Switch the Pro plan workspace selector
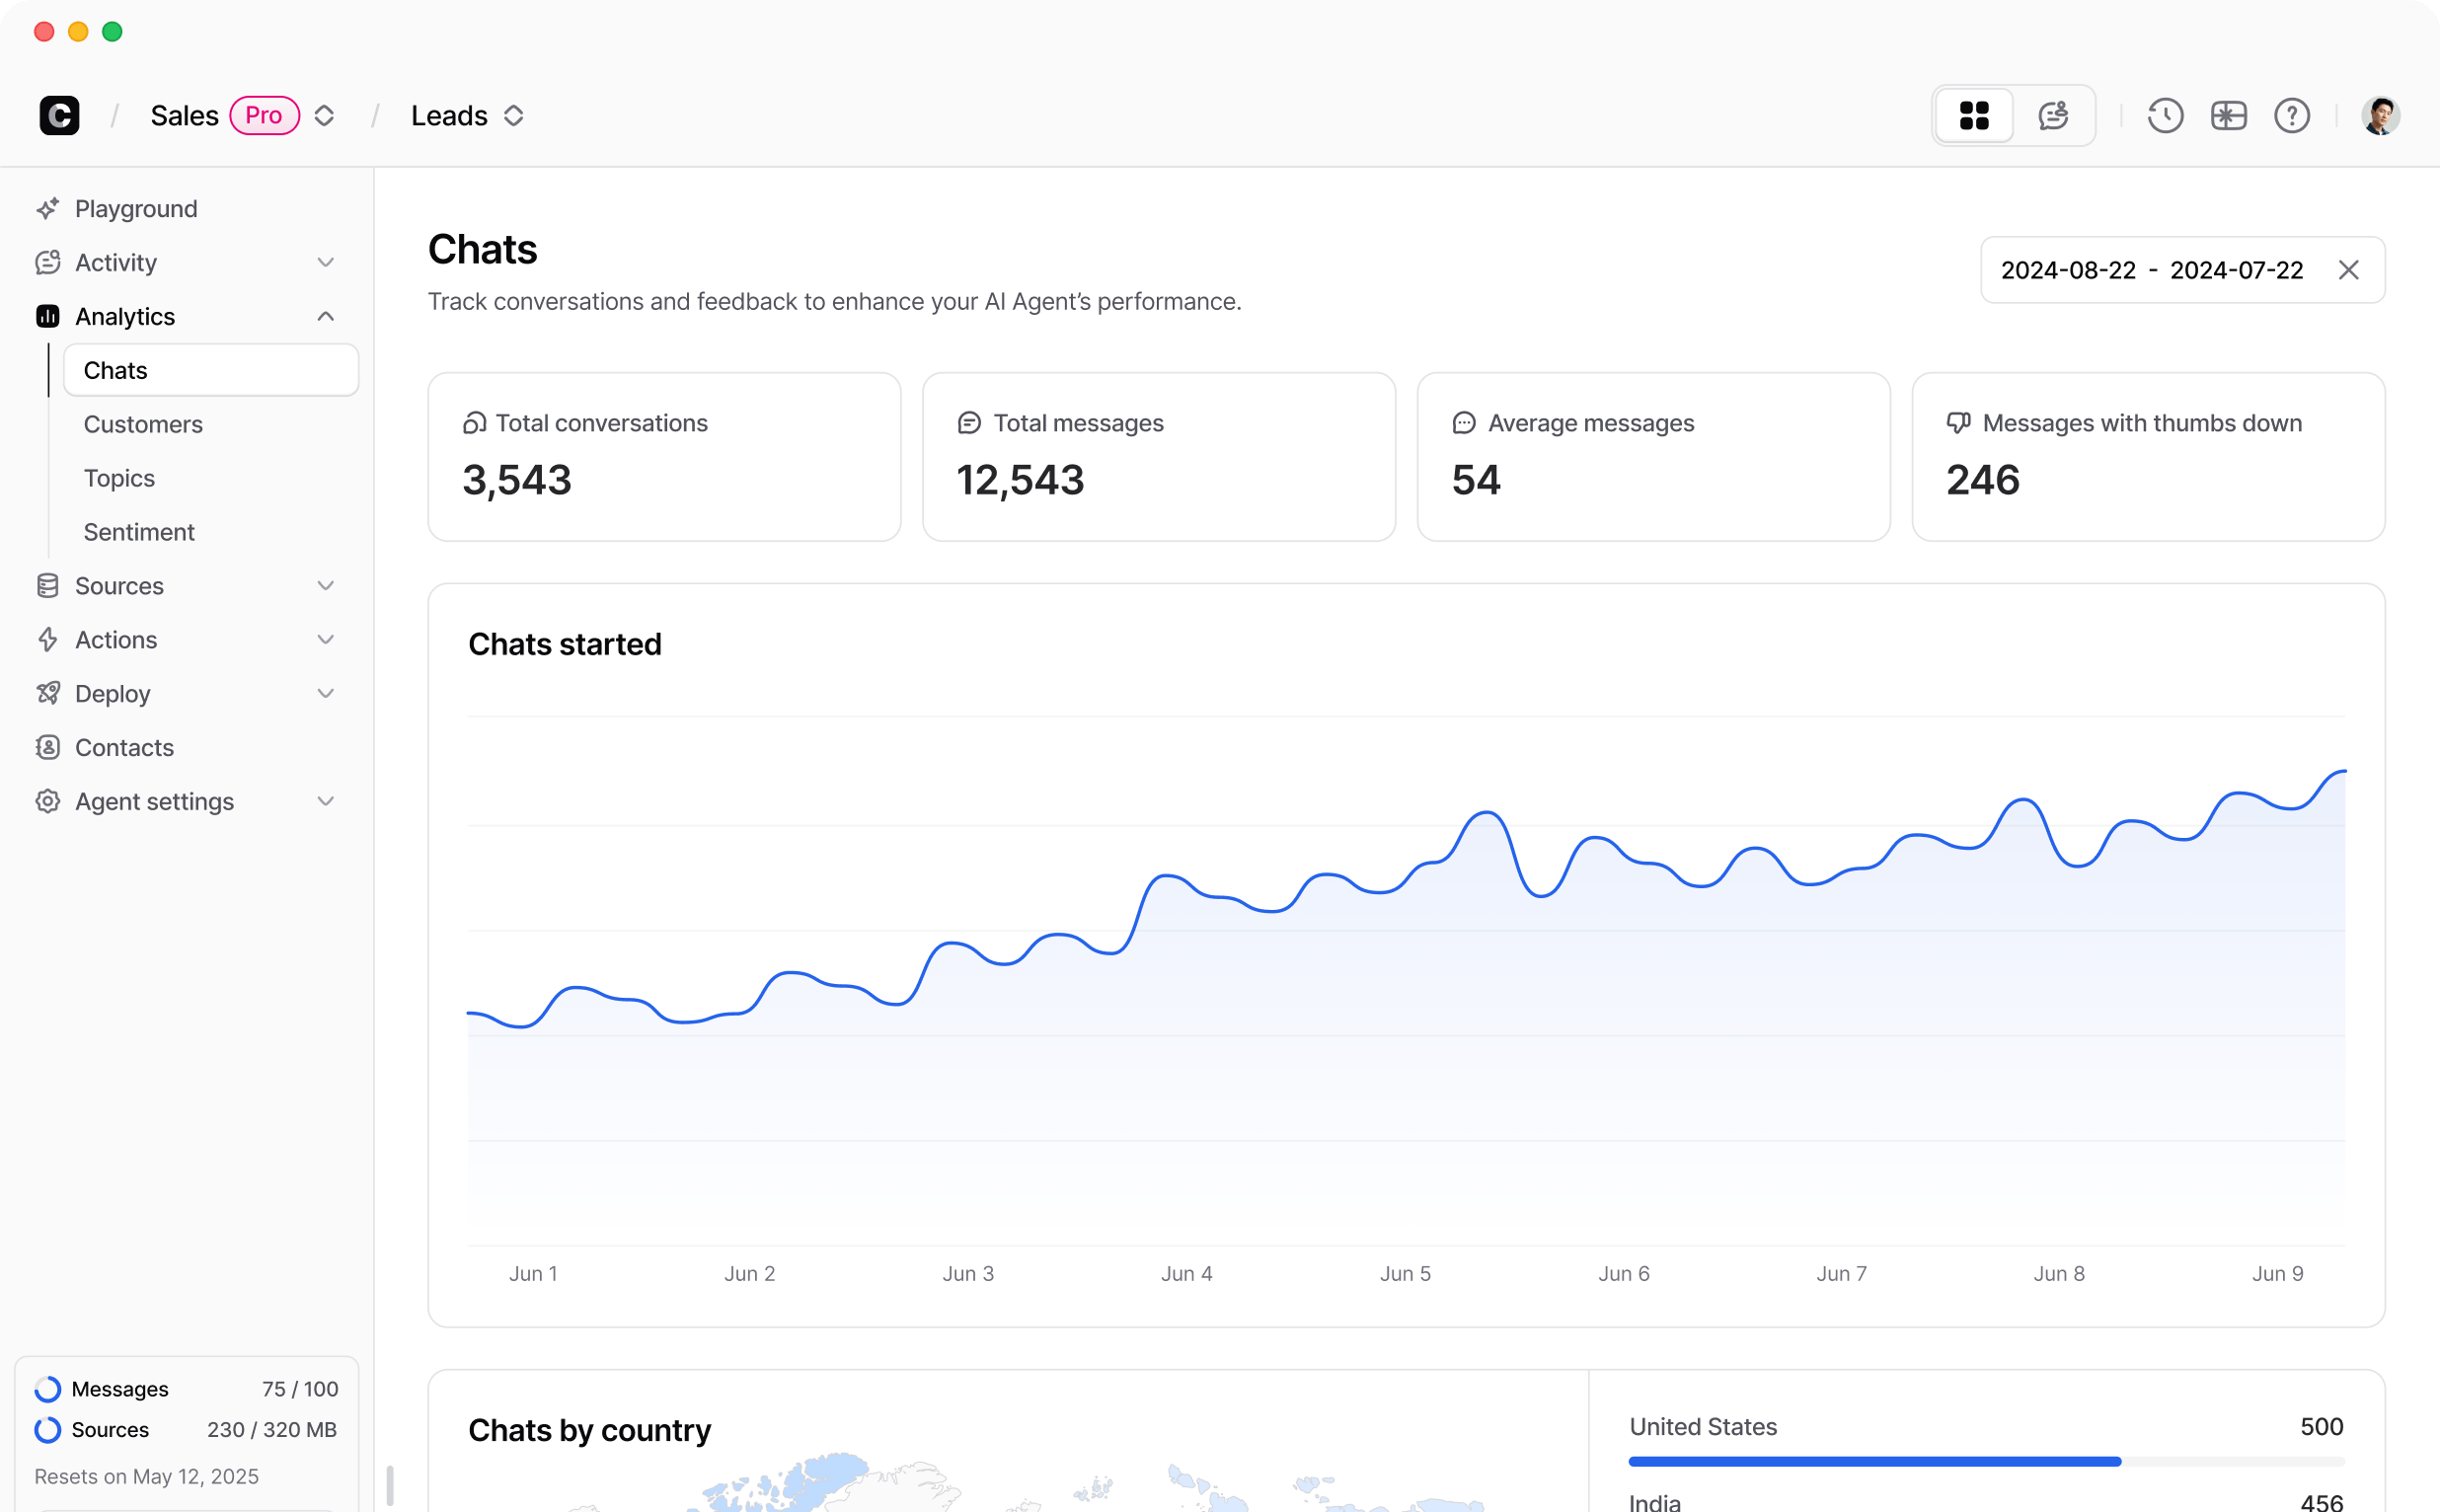2440x1512 pixels. [x=324, y=115]
